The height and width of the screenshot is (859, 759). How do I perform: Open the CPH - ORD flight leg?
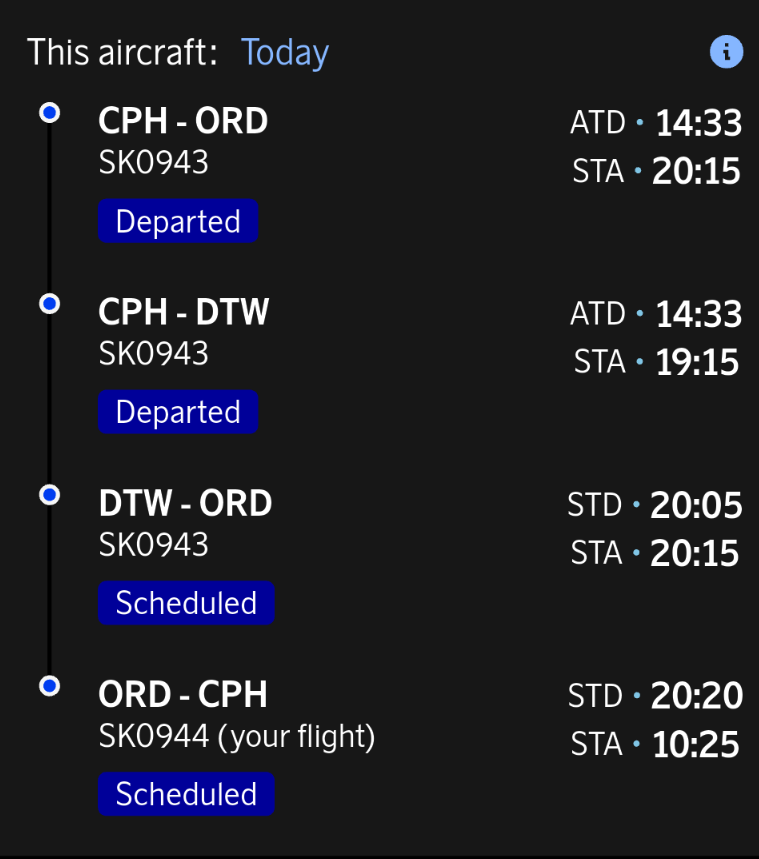[183, 122]
